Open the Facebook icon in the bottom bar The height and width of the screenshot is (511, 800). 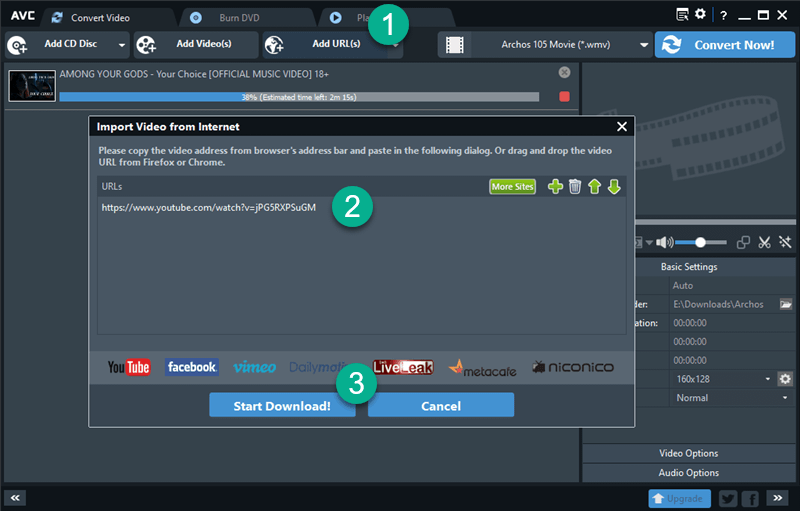[750, 498]
